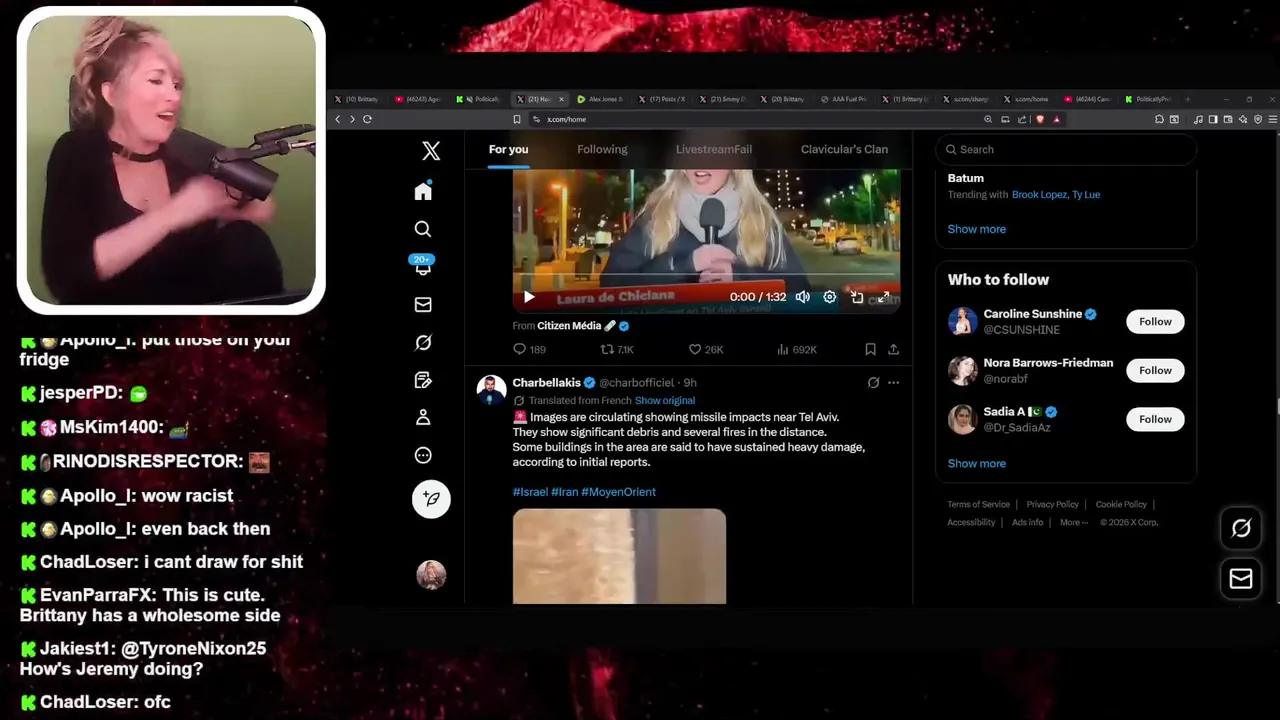Screen dimensions: 1280x720
Task: Show more Who to follow suggestions
Action: pyautogui.click(x=977, y=463)
